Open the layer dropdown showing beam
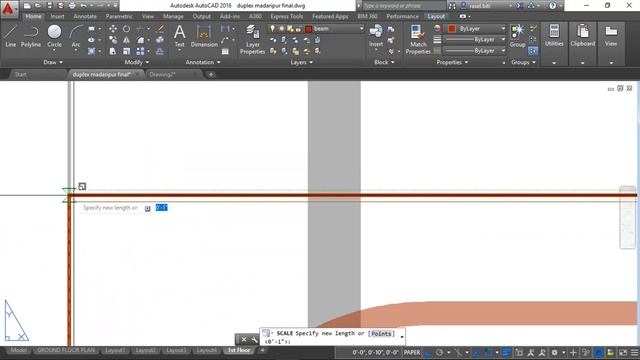The width and height of the screenshot is (640, 360). click(x=316, y=29)
